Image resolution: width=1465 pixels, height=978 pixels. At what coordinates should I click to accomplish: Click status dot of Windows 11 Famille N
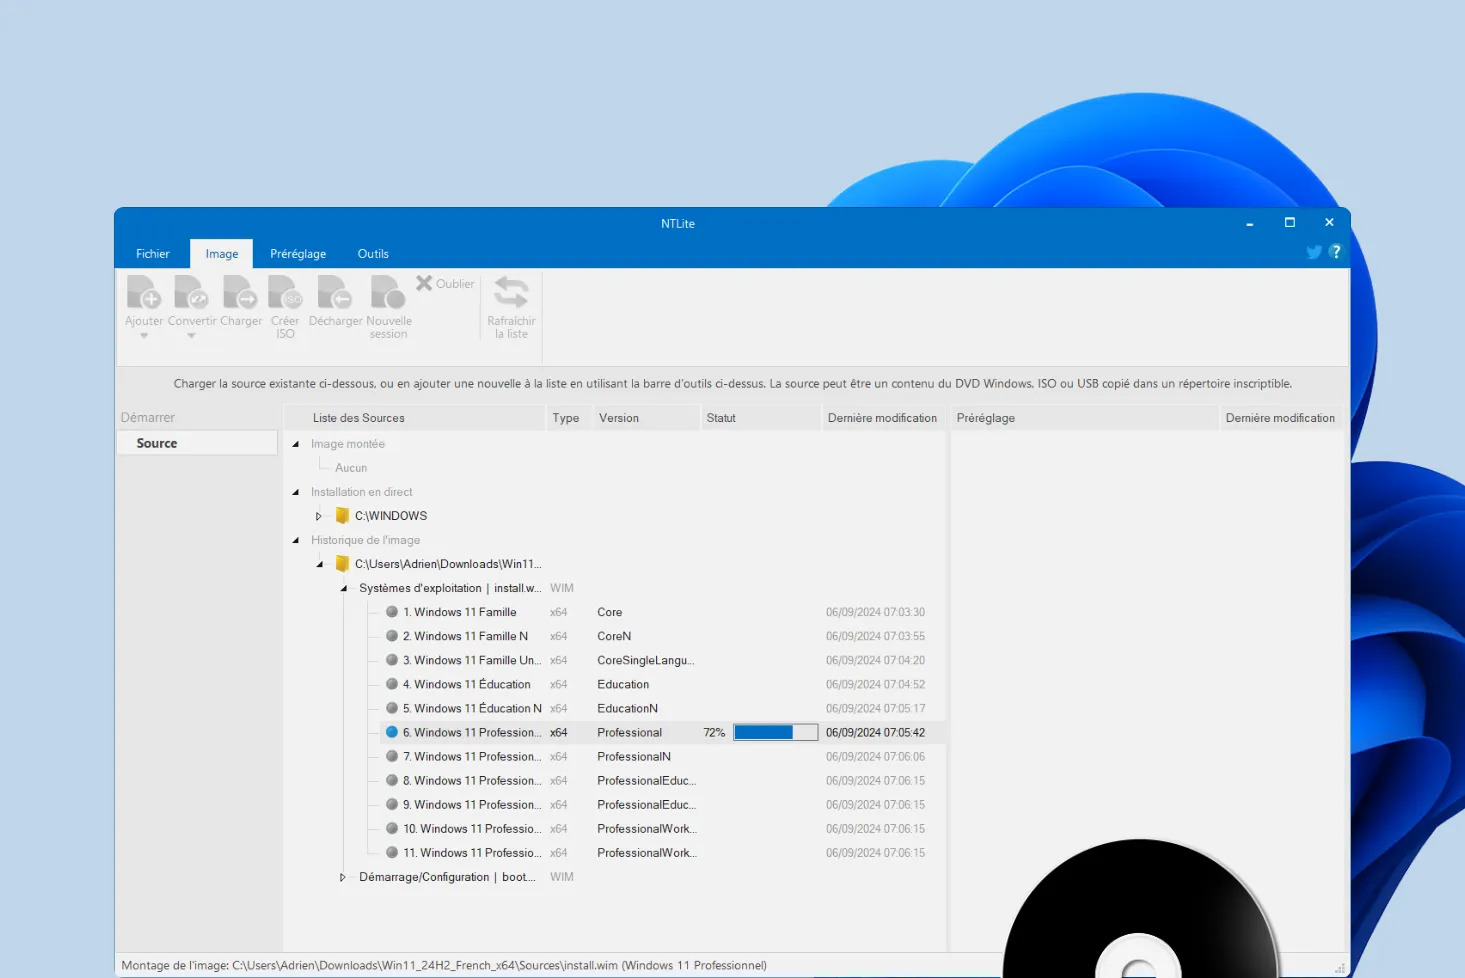pyautogui.click(x=392, y=636)
